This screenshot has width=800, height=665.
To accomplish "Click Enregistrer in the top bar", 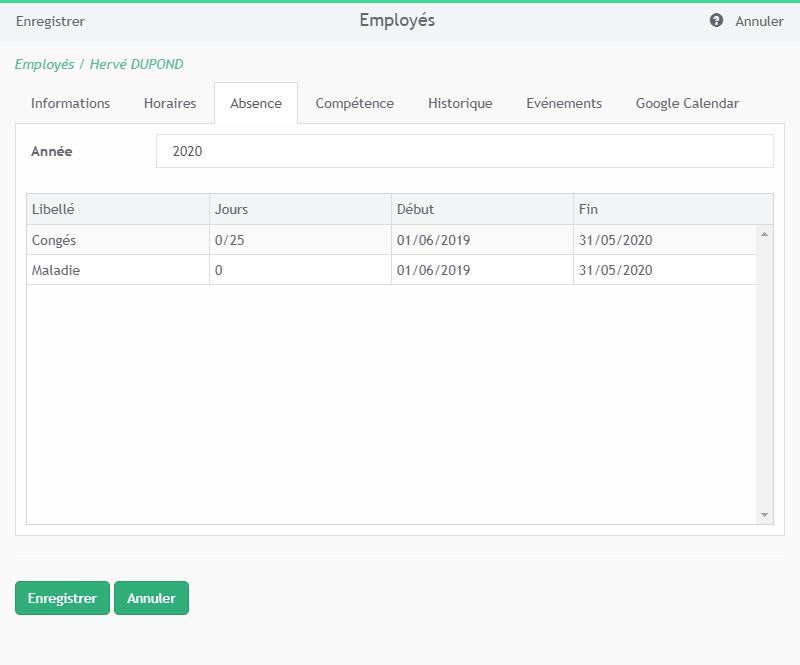I will click(50, 21).
